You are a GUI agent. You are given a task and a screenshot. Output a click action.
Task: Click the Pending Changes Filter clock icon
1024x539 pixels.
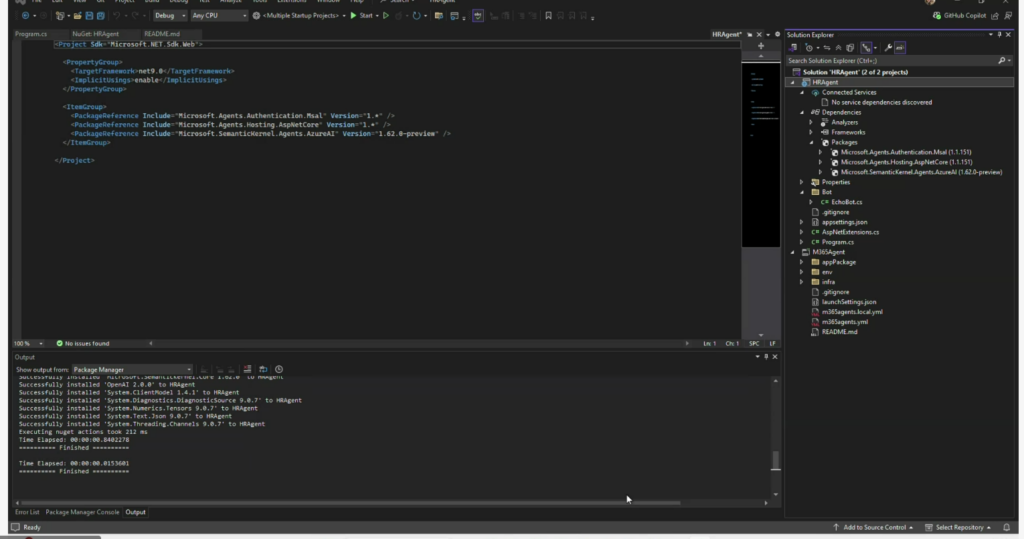809,48
